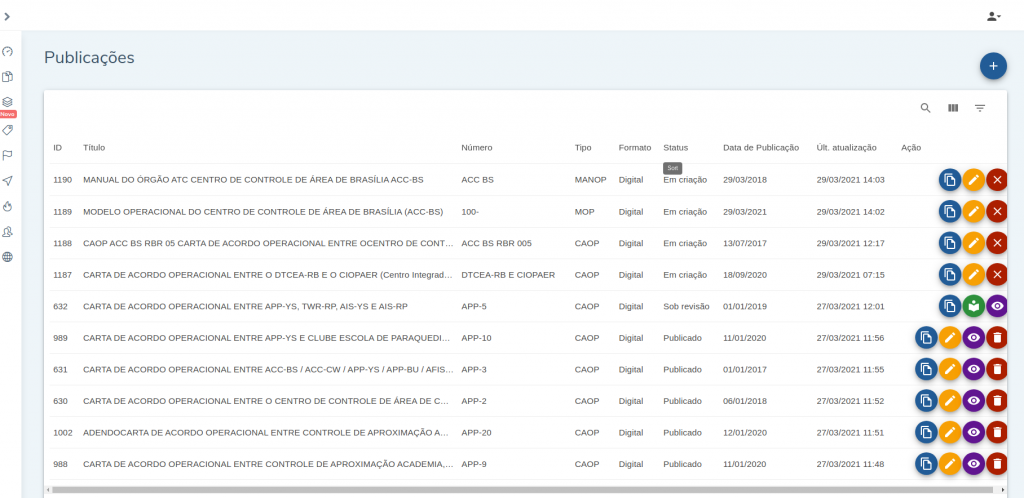Edit publication 989 with pencil icon
This screenshot has width=1024, height=498.
(950, 337)
